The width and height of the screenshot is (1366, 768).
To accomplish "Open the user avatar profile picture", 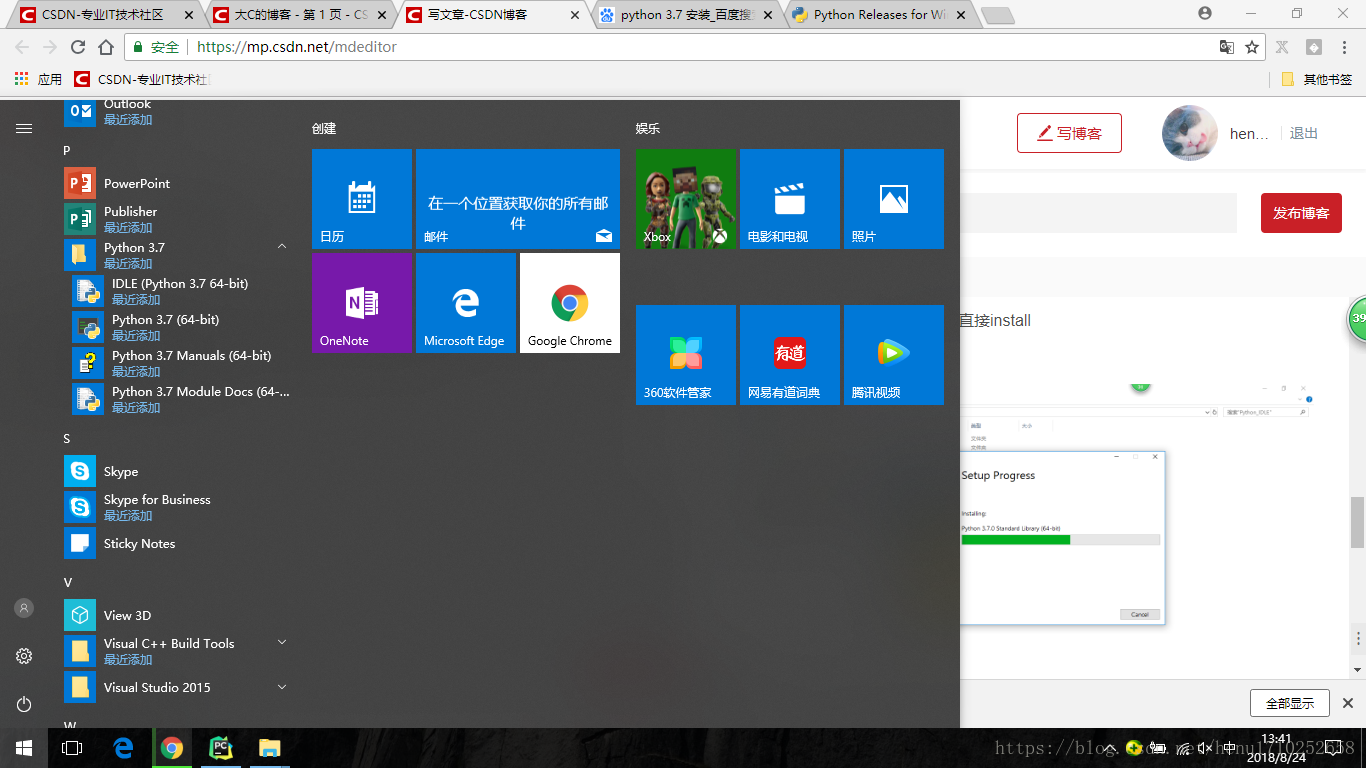I will point(1190,133).
